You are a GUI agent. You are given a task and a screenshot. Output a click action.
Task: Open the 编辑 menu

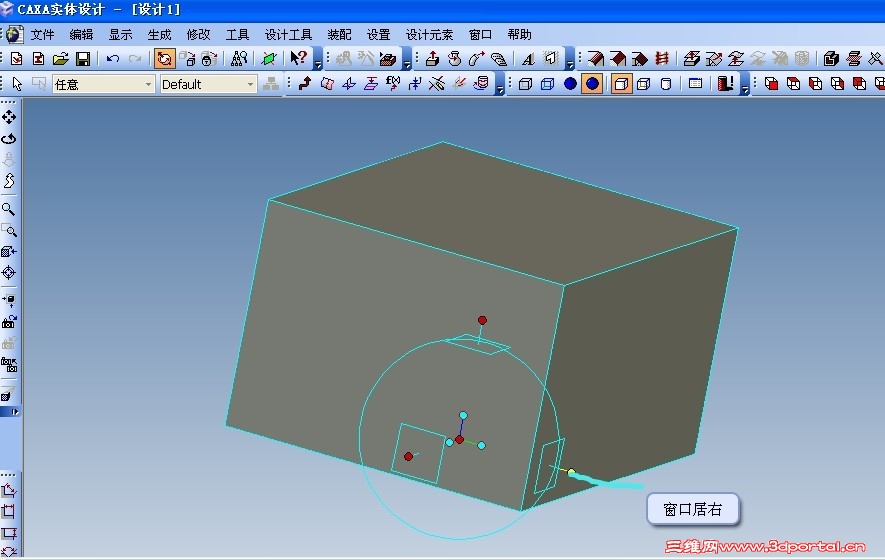coord(81,35)
